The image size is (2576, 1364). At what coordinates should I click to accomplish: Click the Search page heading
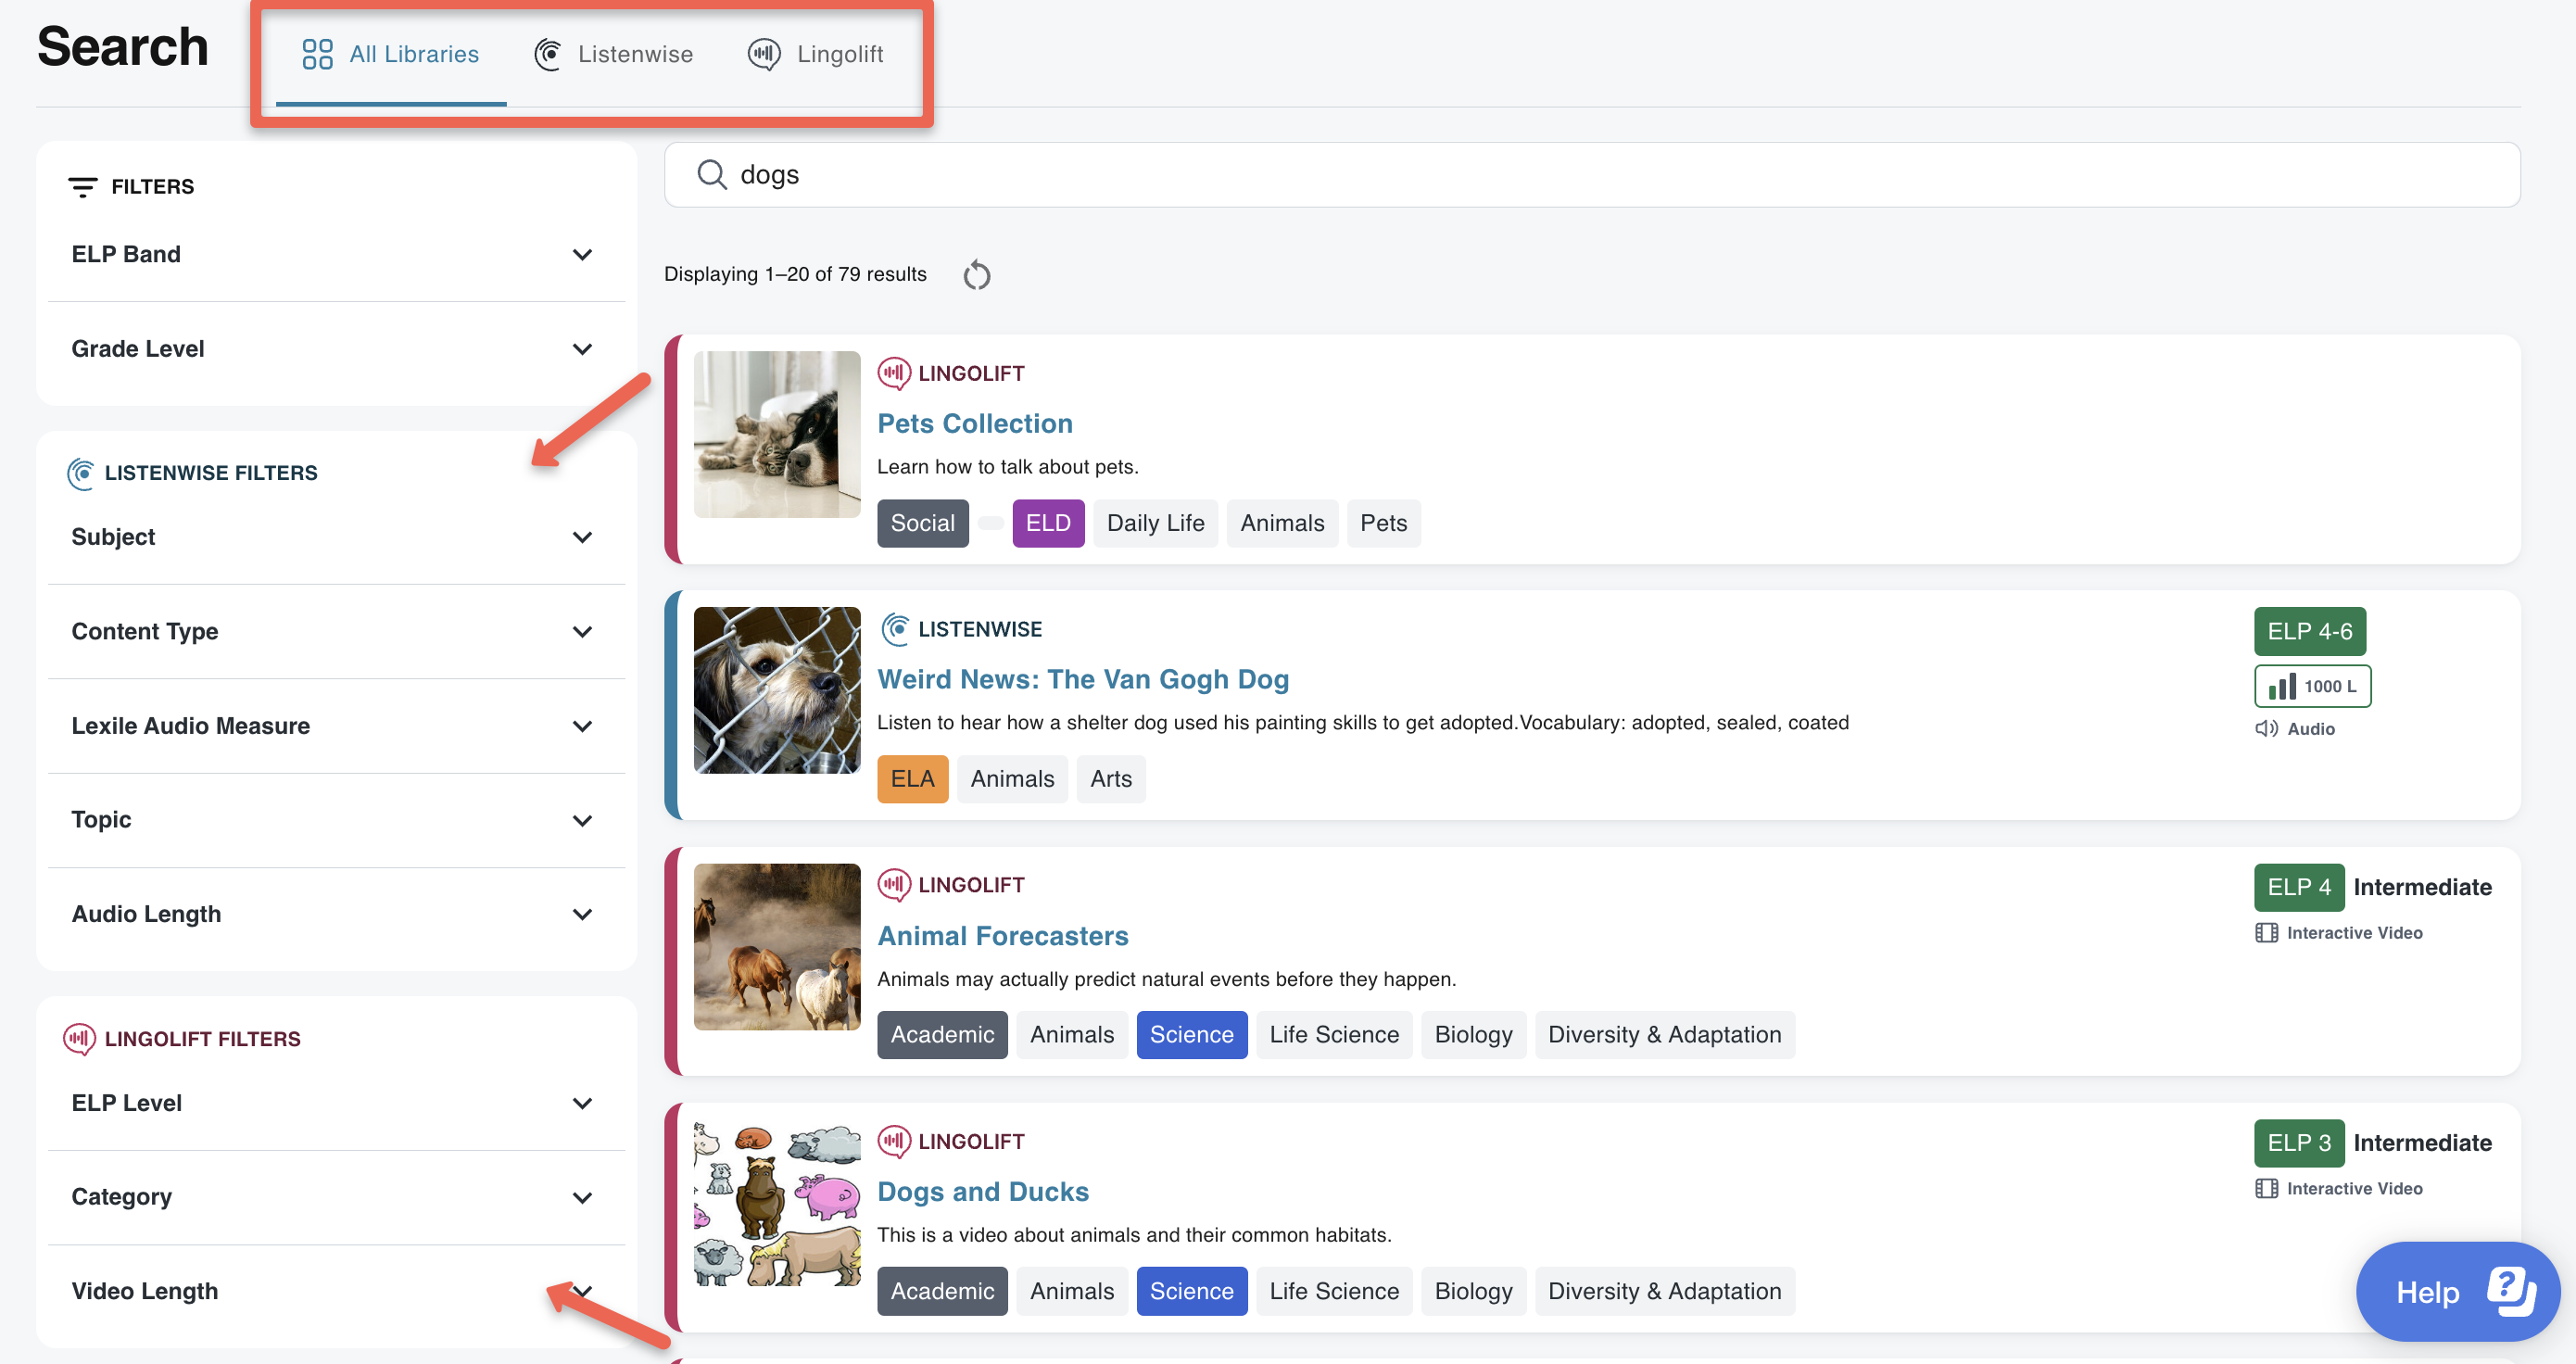123,48
